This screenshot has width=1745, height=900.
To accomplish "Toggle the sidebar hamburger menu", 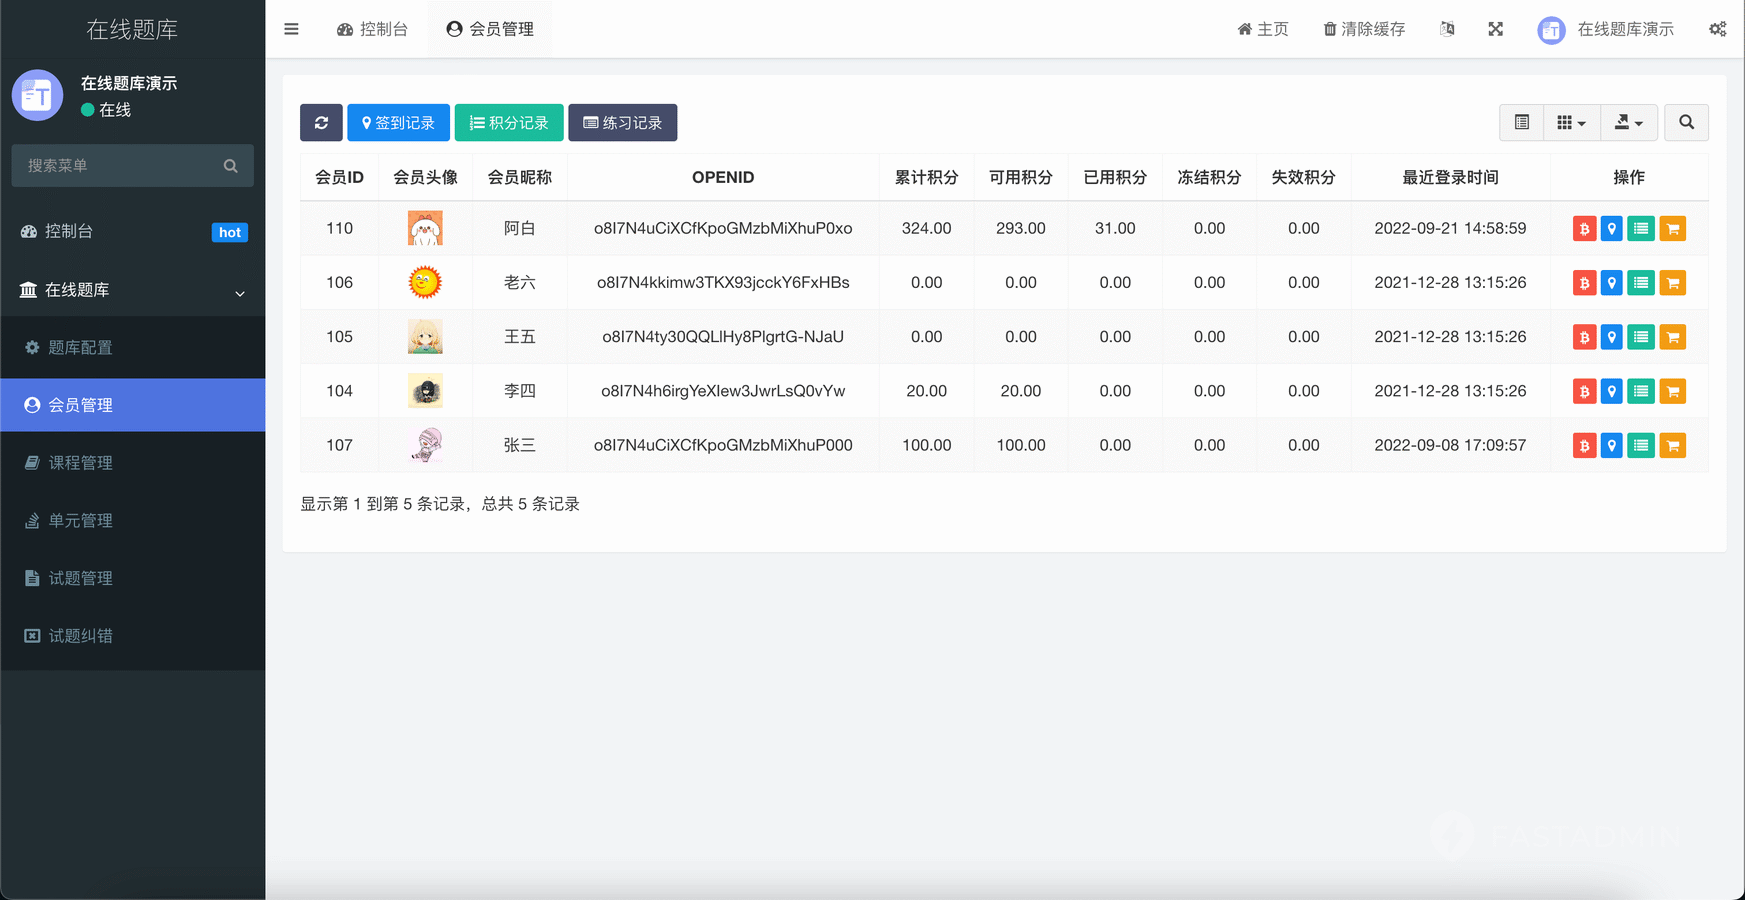I will point(291,29).
